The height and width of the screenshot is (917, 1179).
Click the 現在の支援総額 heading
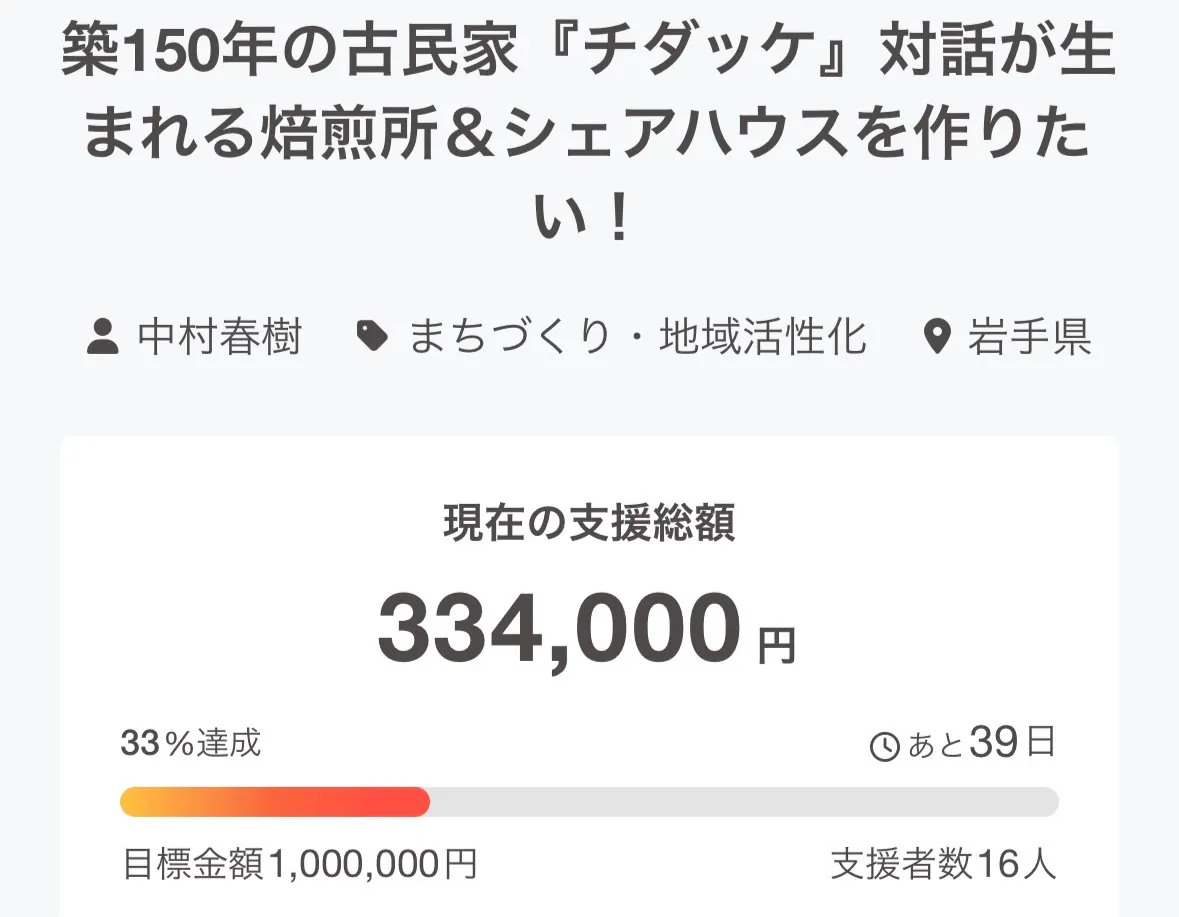click(589, 524)
